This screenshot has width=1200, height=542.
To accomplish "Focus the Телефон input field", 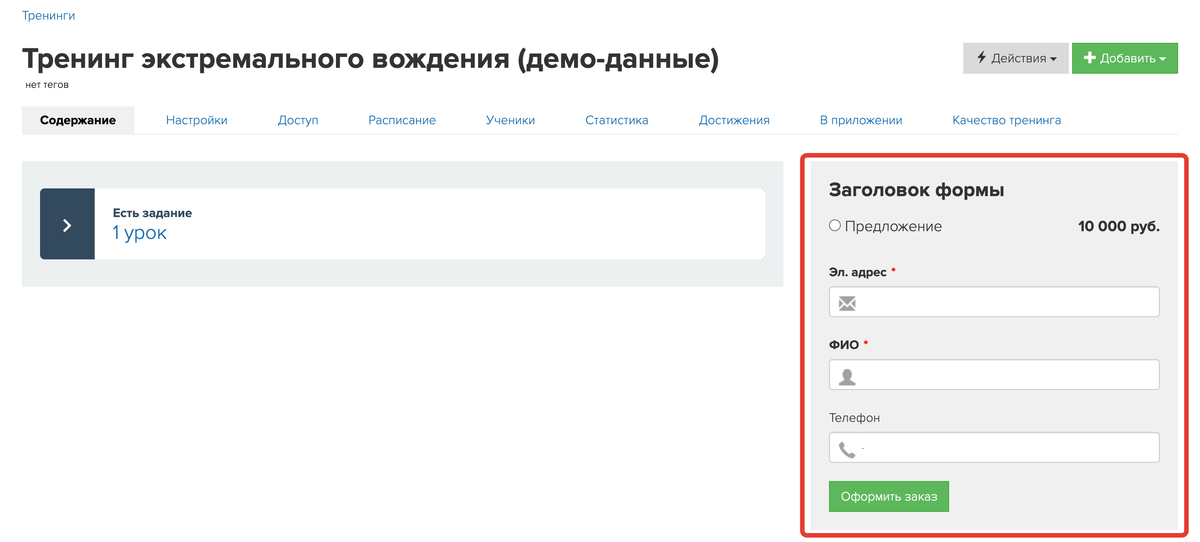I will (x=994, y=447).
